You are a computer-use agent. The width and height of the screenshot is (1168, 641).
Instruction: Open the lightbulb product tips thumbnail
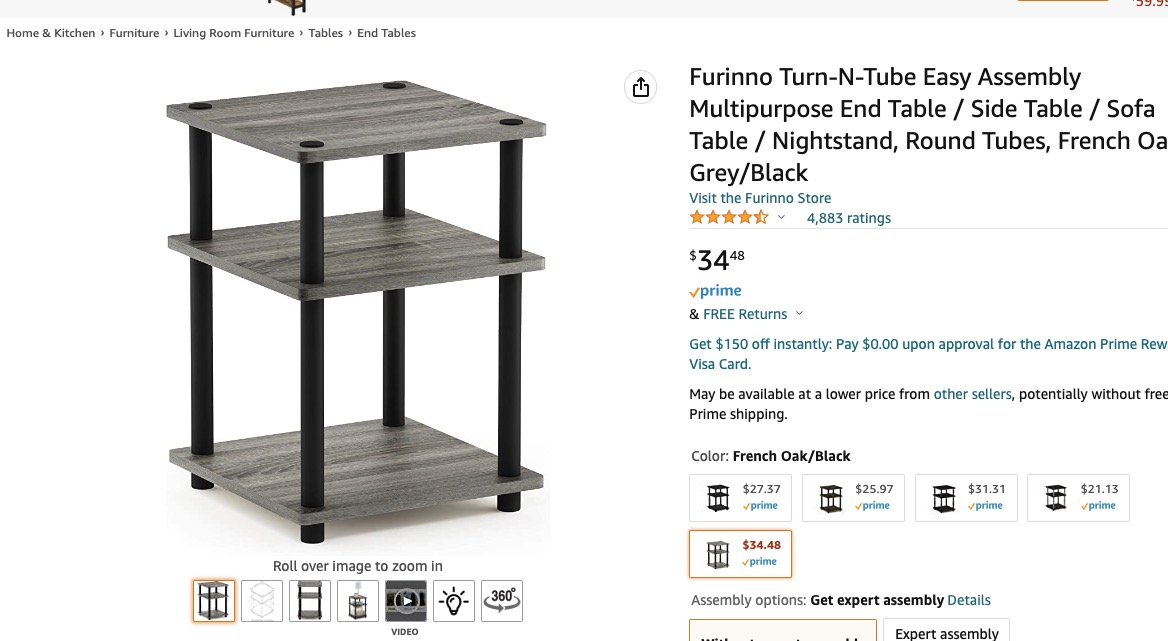(454, 601)
